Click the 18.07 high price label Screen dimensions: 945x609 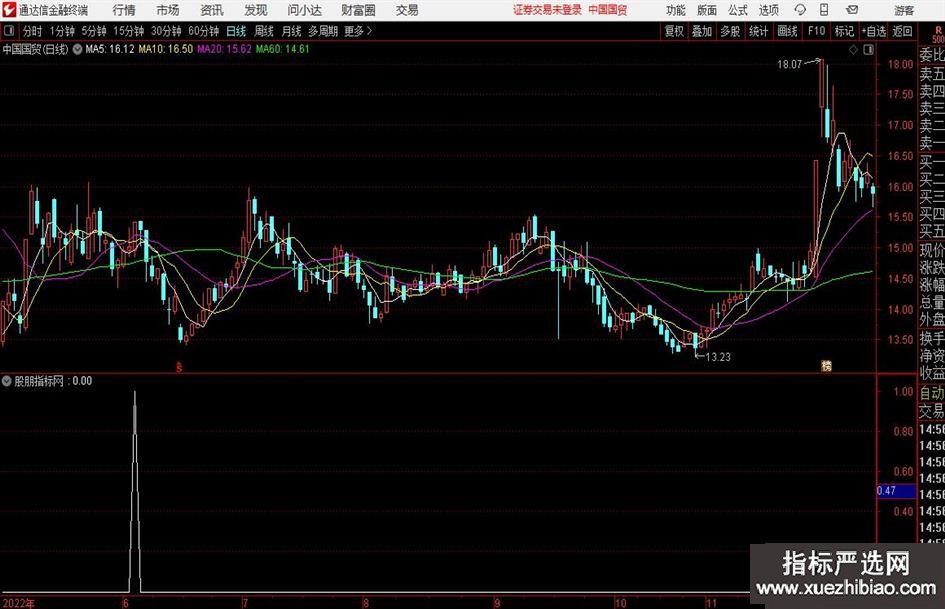pyautogui.click(x=790, y=64)
